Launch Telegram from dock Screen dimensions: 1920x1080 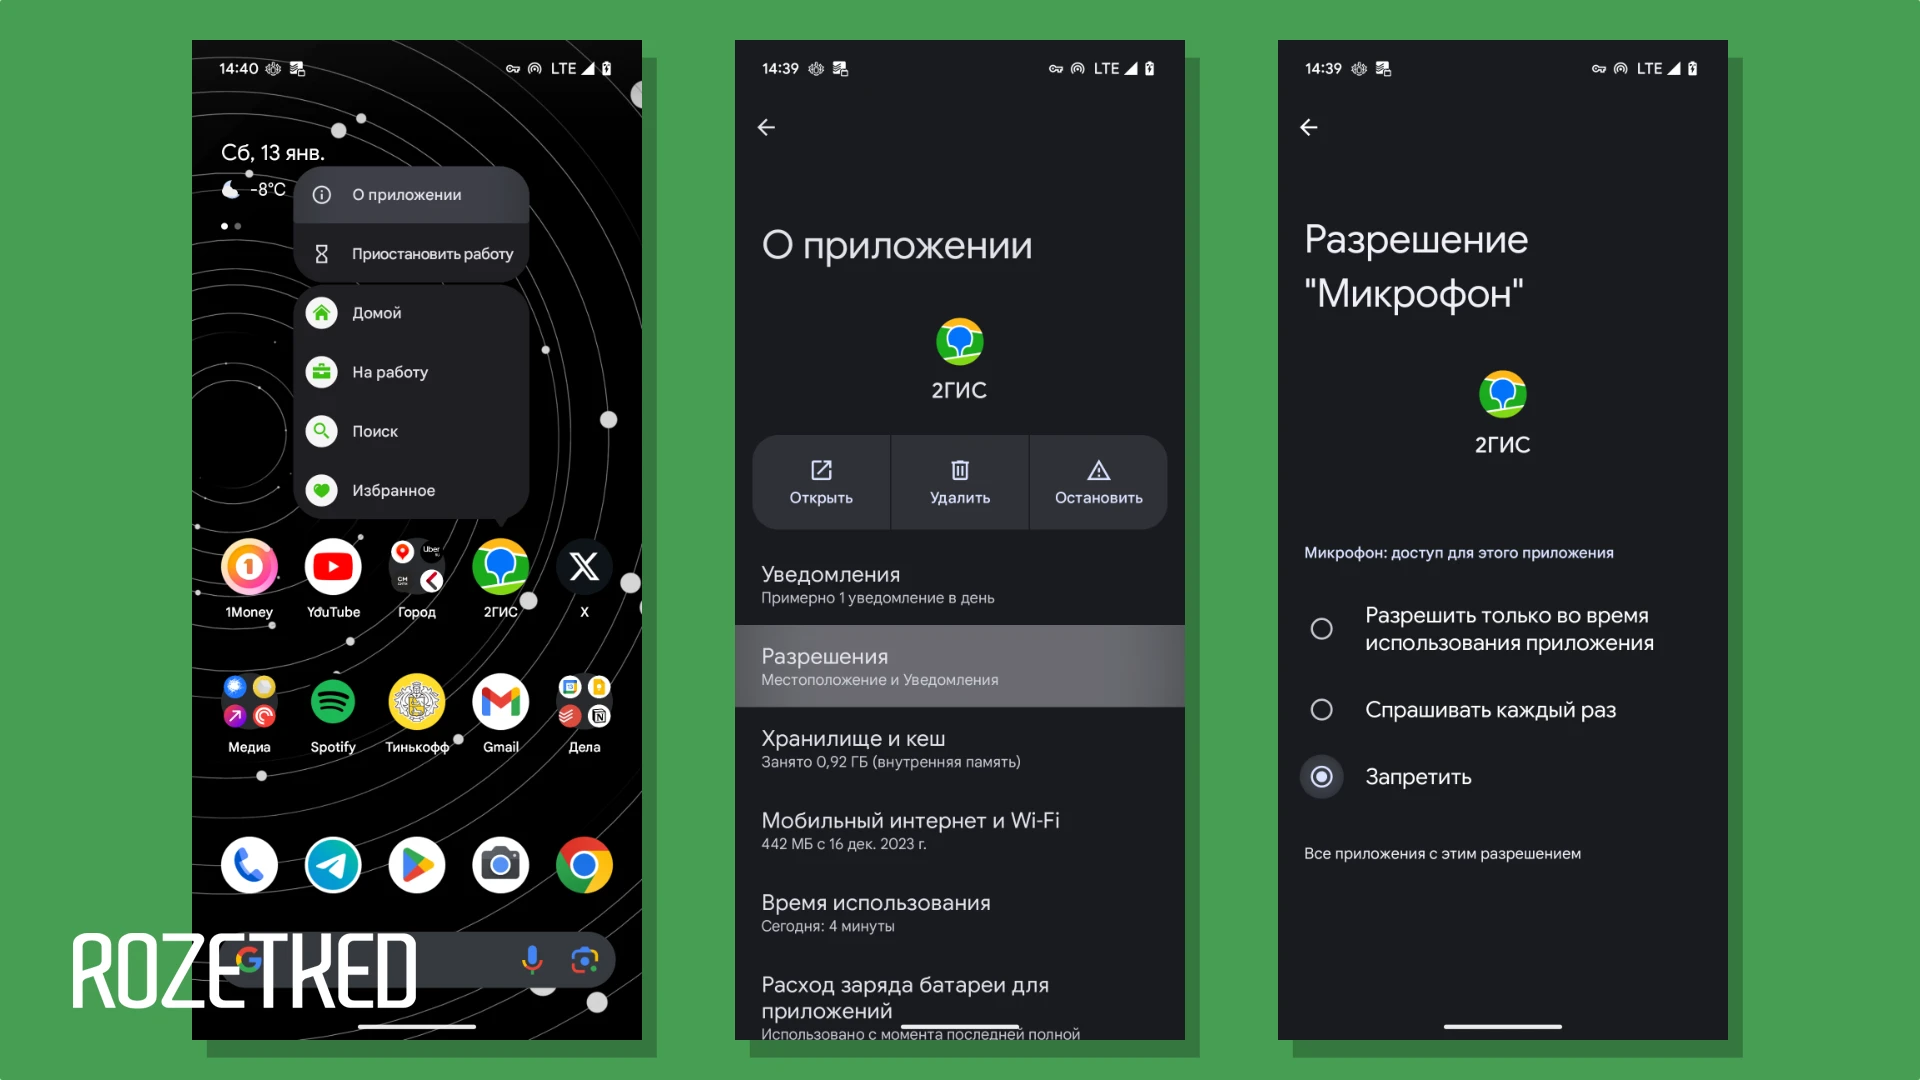[334, 865]
